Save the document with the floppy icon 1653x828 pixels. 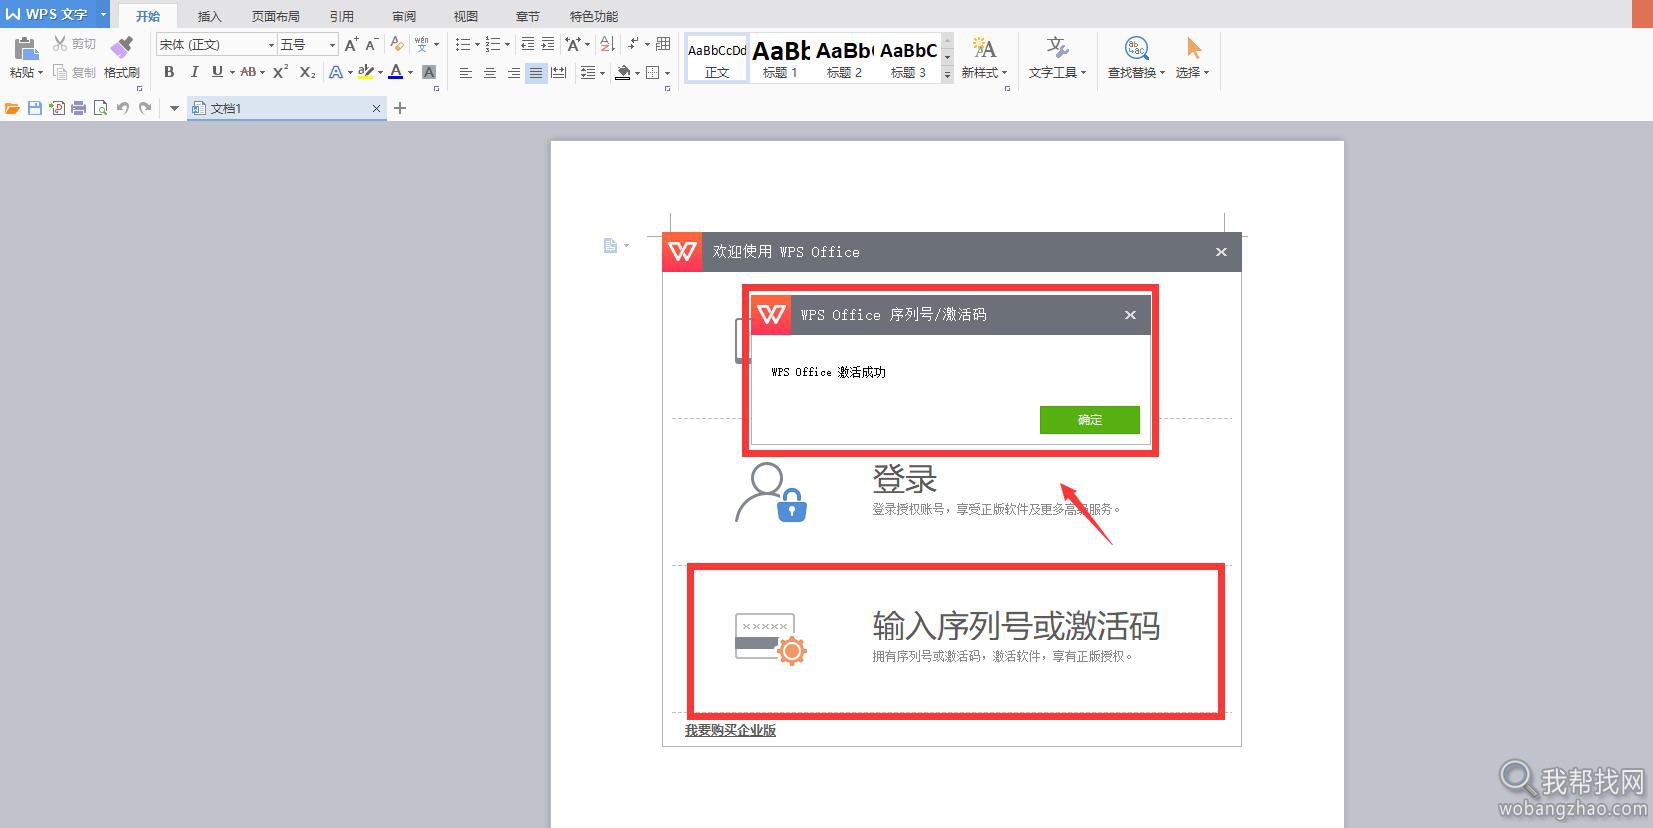pyautogui.click(x=35, y=108)
